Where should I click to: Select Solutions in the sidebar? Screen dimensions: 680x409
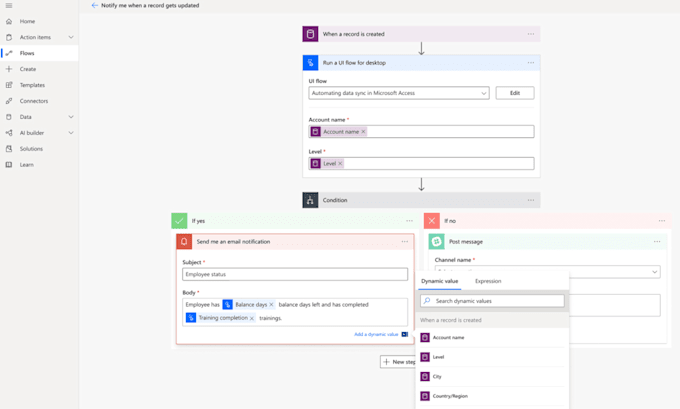coord(31,149)
